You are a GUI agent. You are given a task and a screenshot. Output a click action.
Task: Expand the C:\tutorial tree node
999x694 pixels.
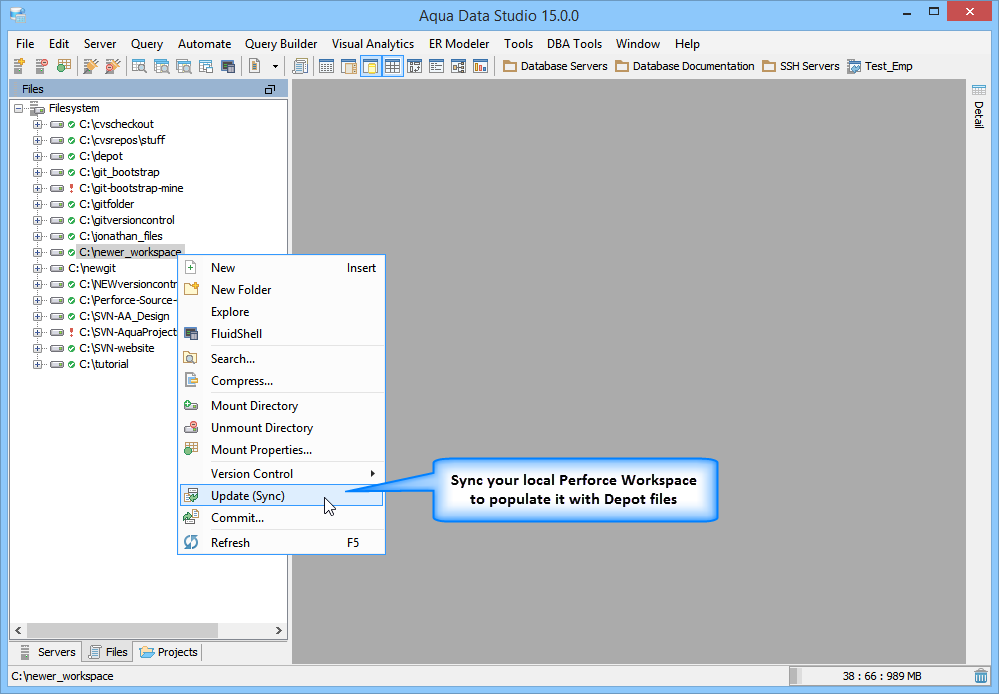(38, 365)
